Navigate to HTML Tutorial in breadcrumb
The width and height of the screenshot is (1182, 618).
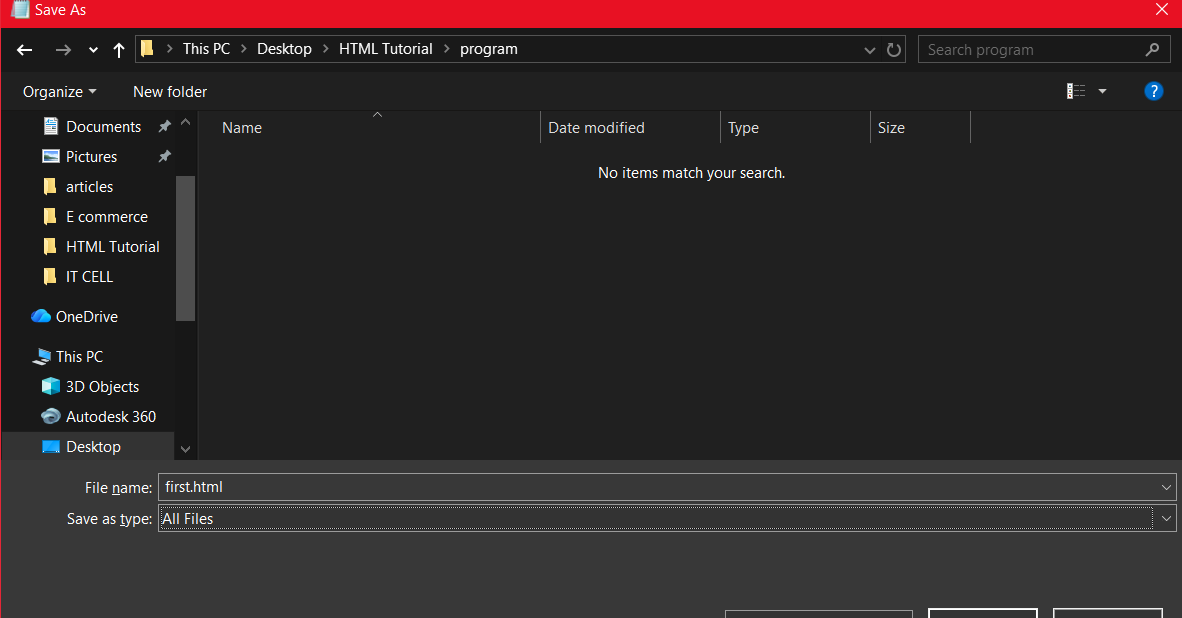tap(385, 49)
